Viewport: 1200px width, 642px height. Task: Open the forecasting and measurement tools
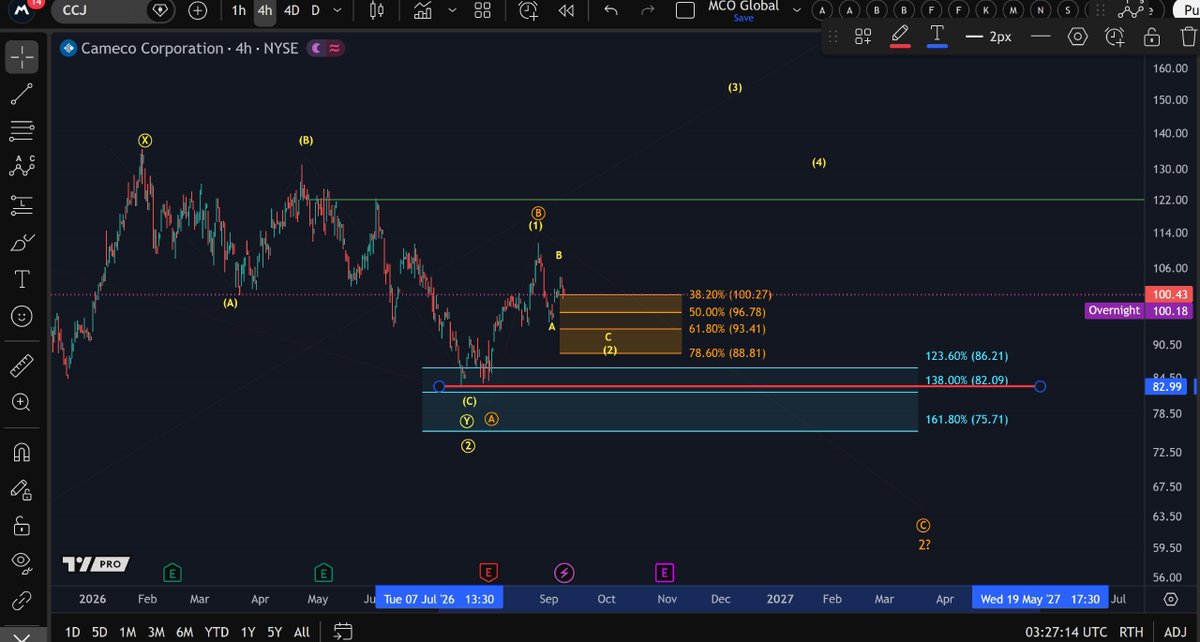pyautogui.click(x=21, y=204)
